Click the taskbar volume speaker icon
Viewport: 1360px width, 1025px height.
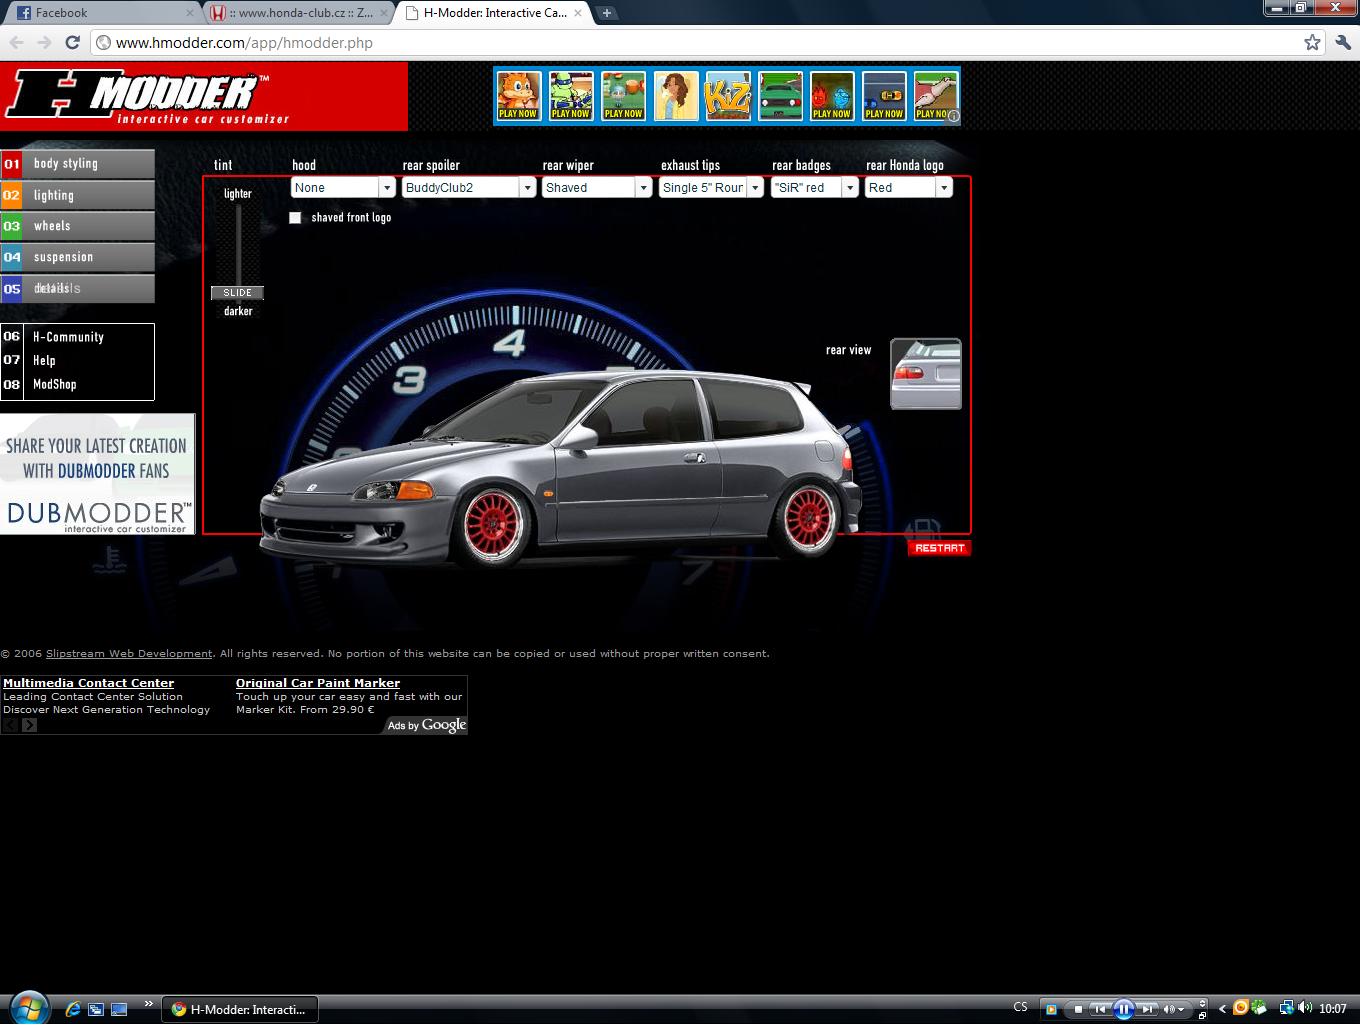[1306, 1008]
